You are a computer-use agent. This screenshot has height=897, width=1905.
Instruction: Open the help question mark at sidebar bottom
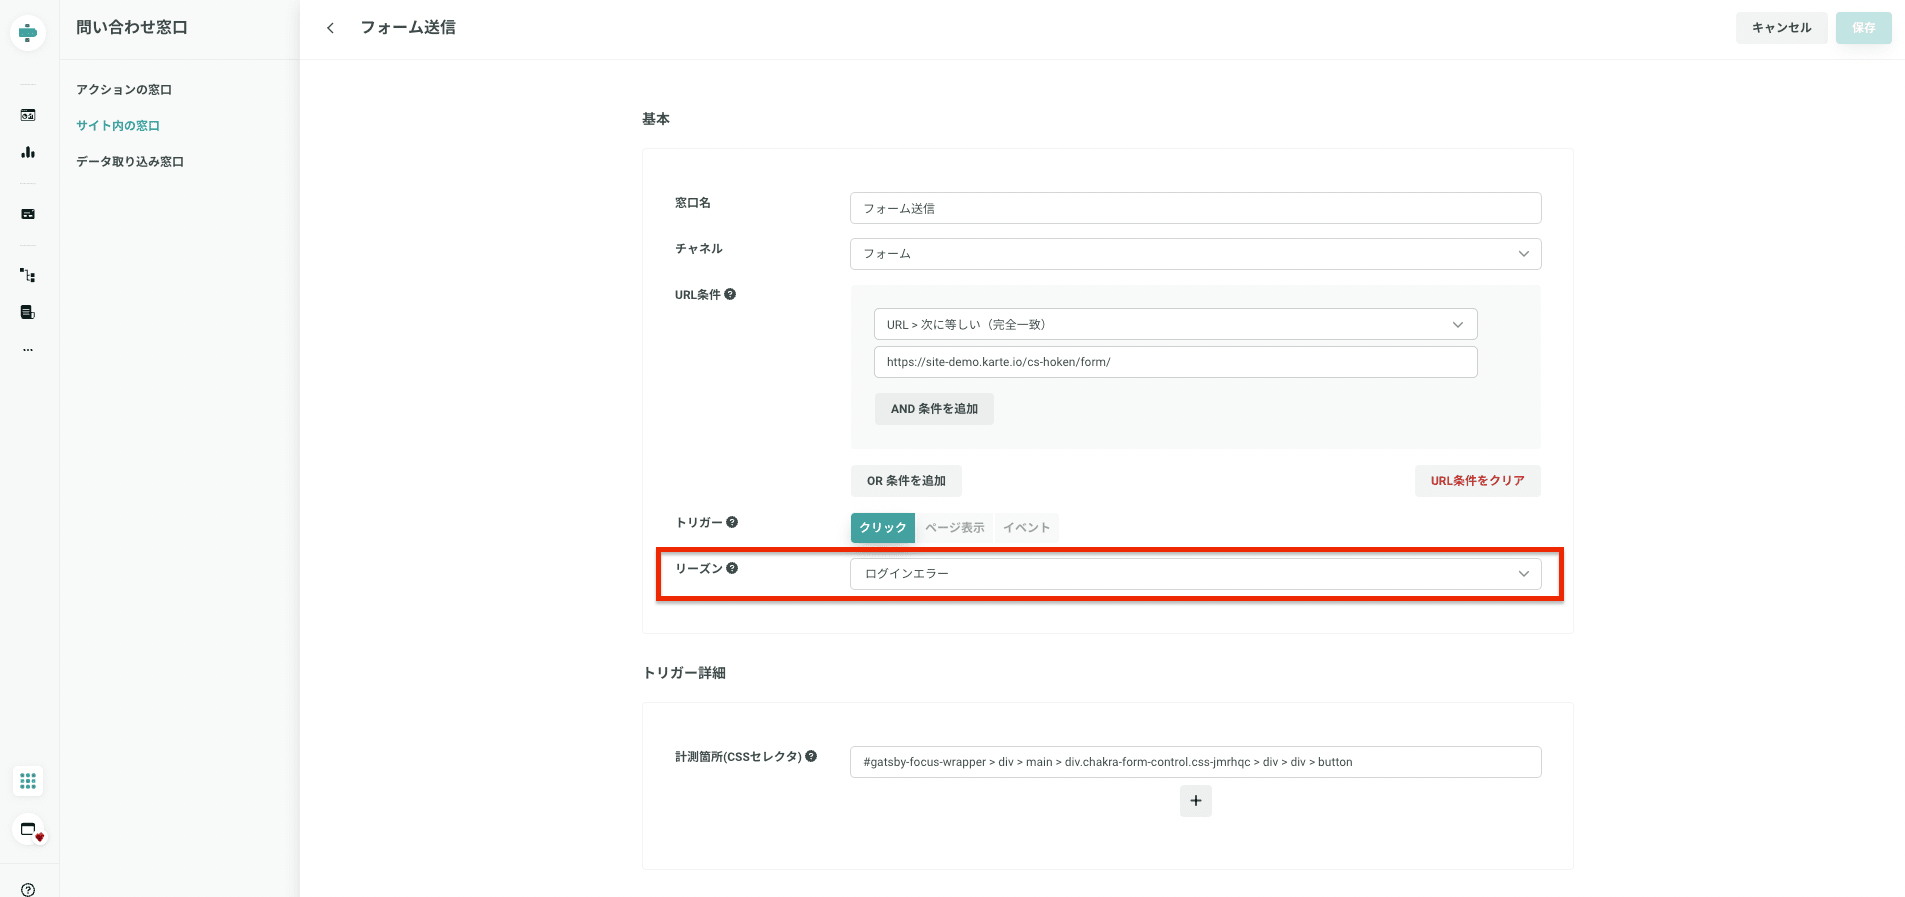point(28,890)
